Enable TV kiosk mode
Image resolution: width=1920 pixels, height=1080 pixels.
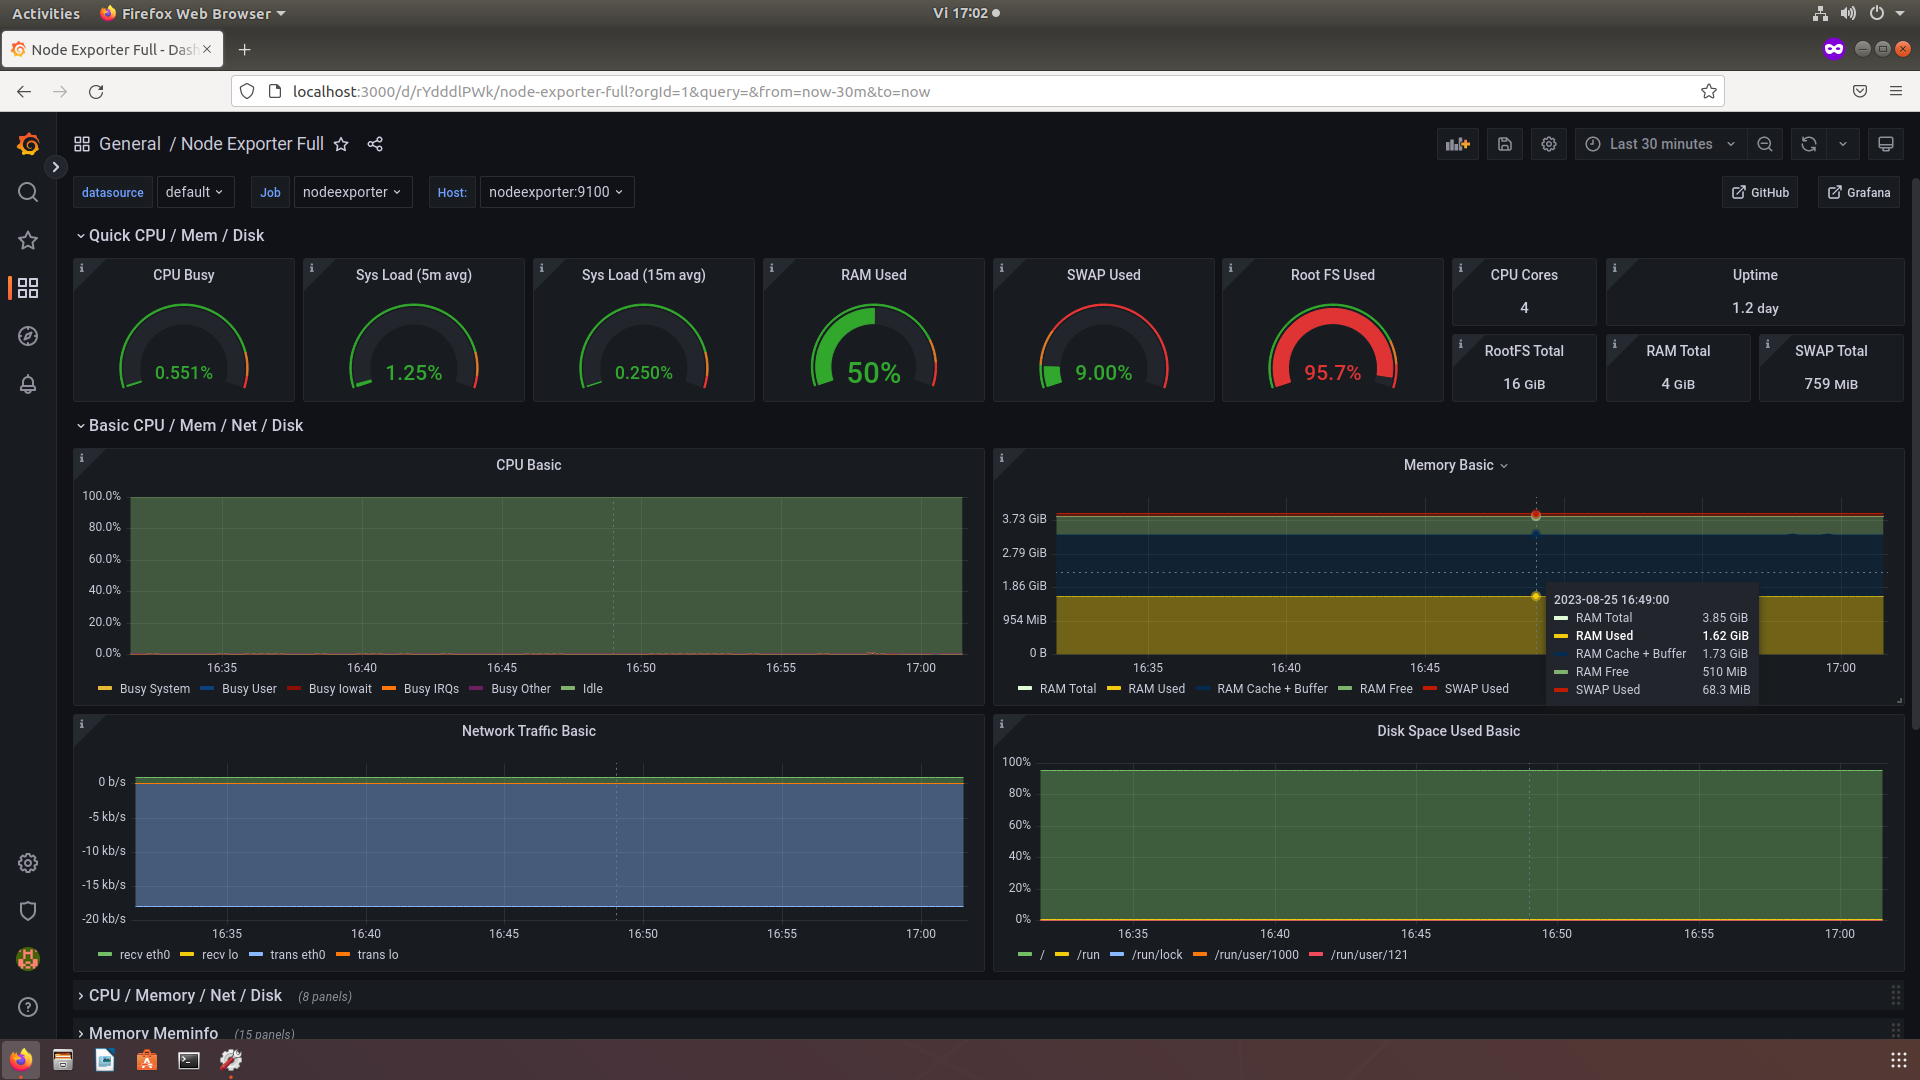click(x=1884, y=143)
